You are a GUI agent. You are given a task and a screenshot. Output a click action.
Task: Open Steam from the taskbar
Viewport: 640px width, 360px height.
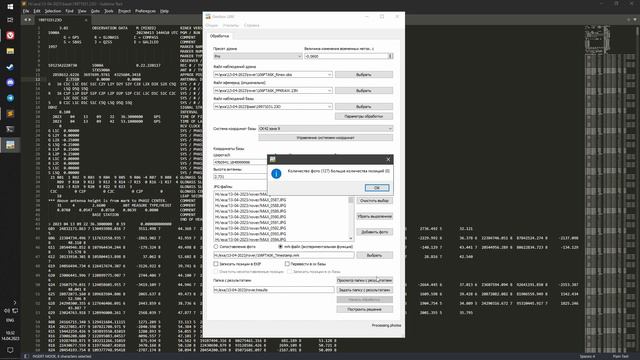(x=10, y=67)
